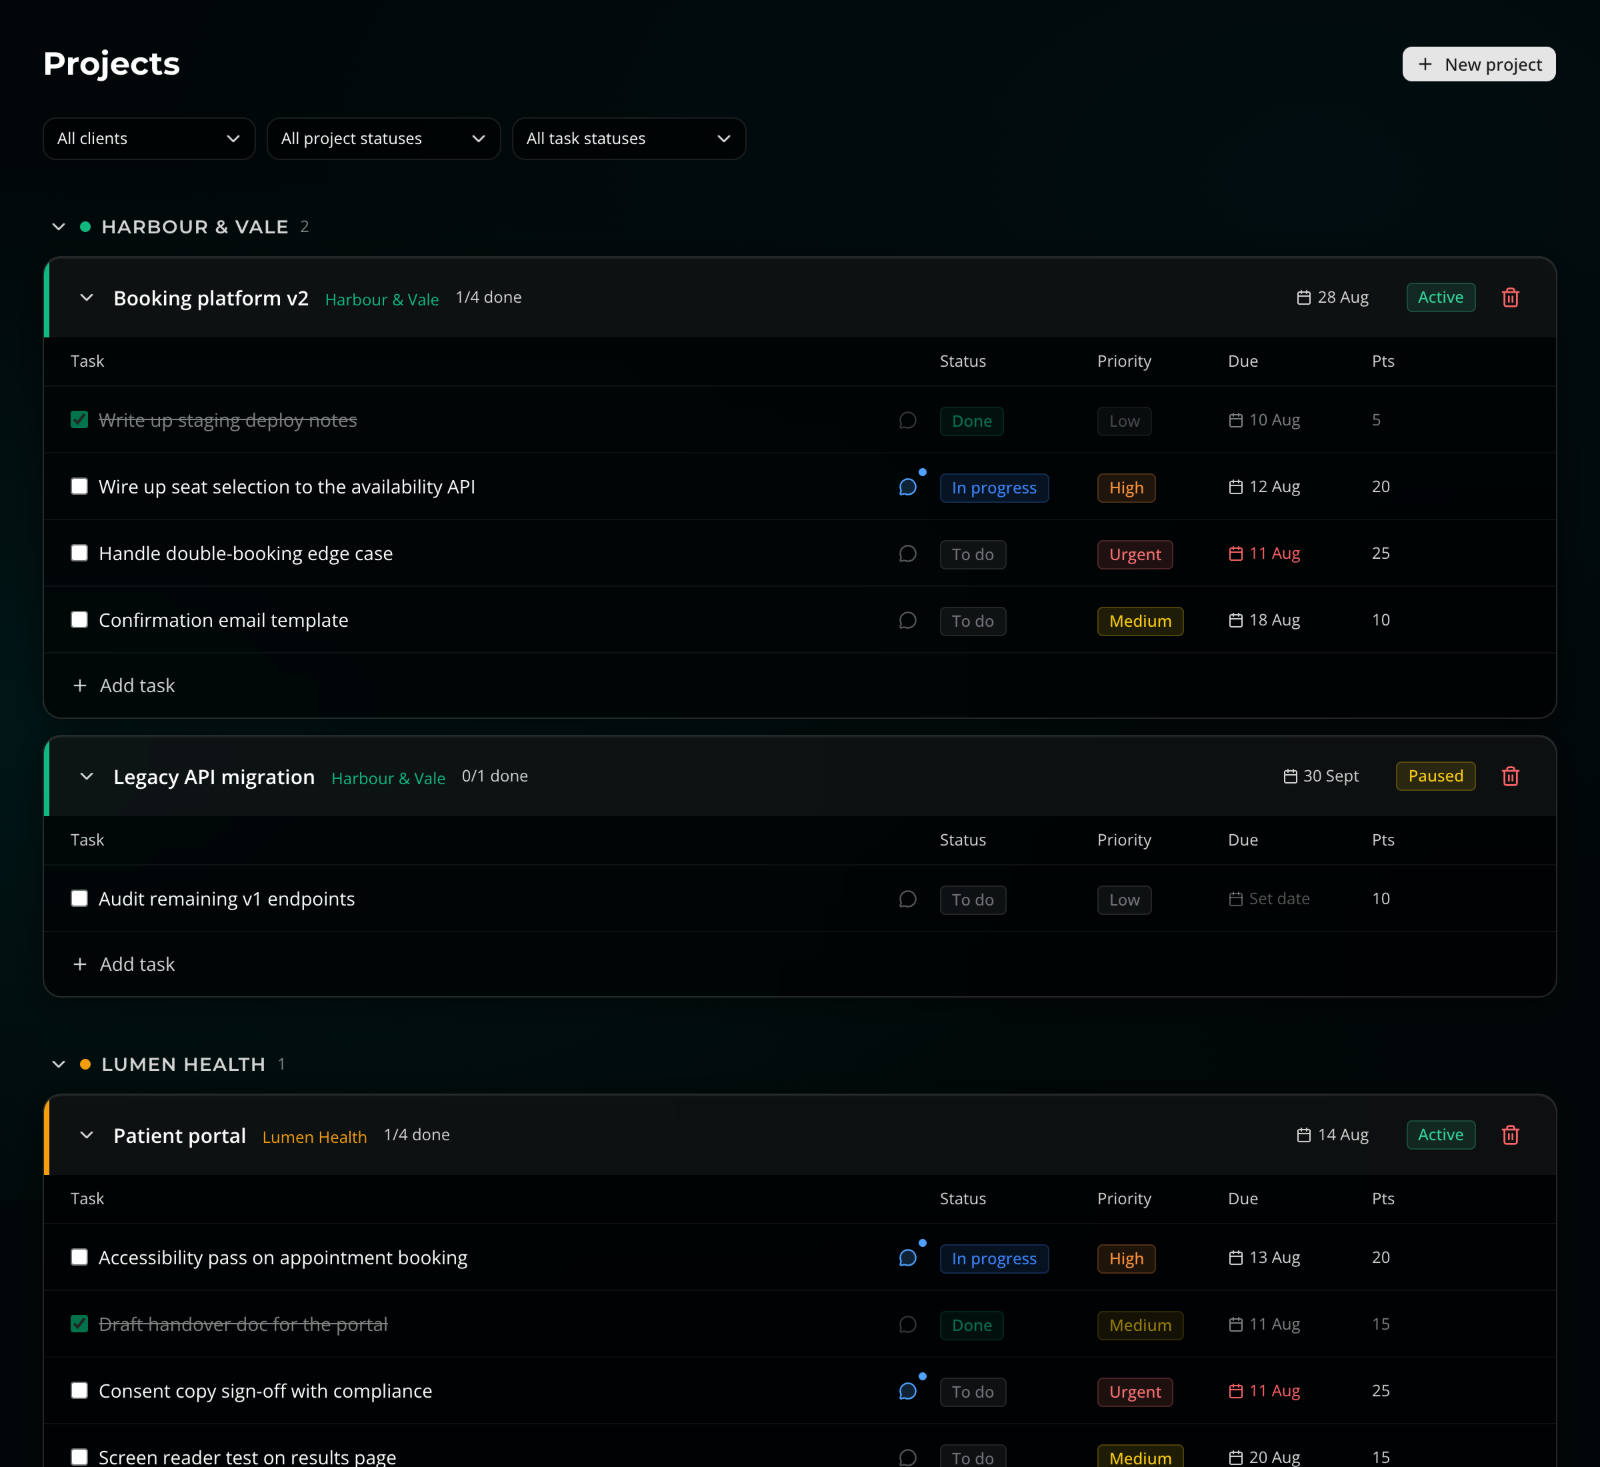
Task: Check Consent copy sign-off with compliance
Action: [79, 1390]
